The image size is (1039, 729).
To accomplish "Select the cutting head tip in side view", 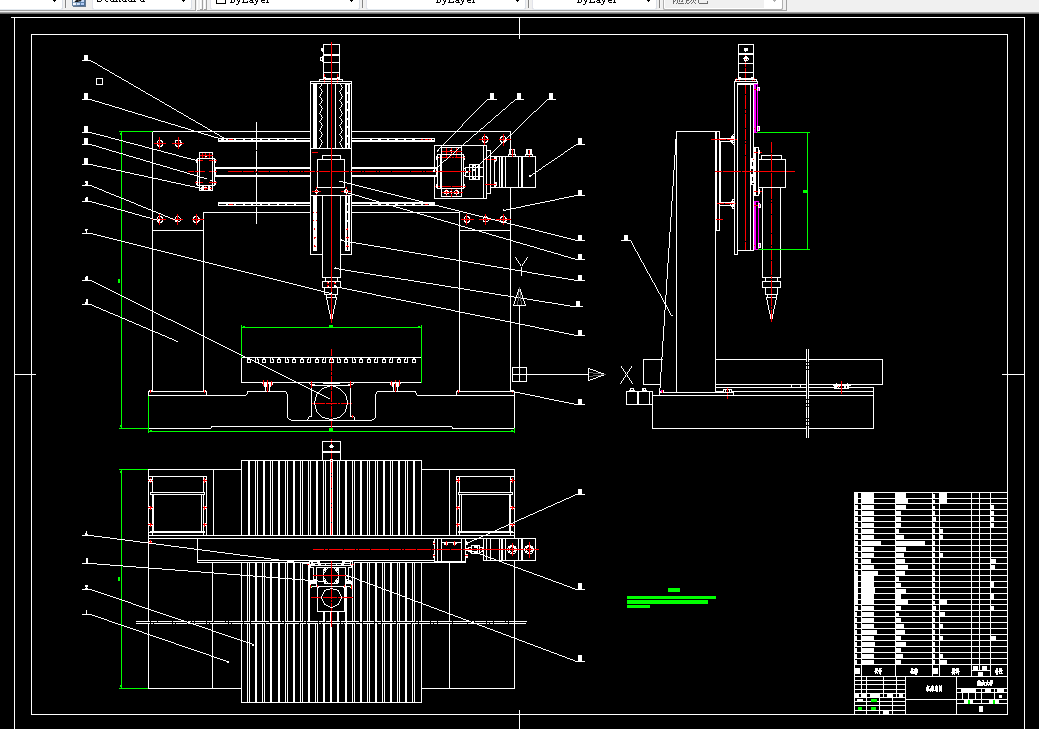I will pos(771,307).
